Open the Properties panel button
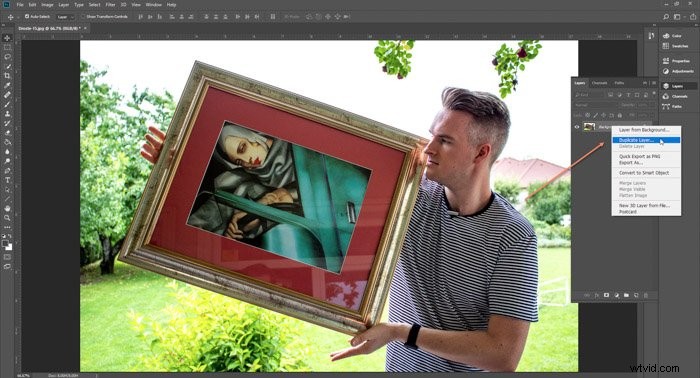 676,61
